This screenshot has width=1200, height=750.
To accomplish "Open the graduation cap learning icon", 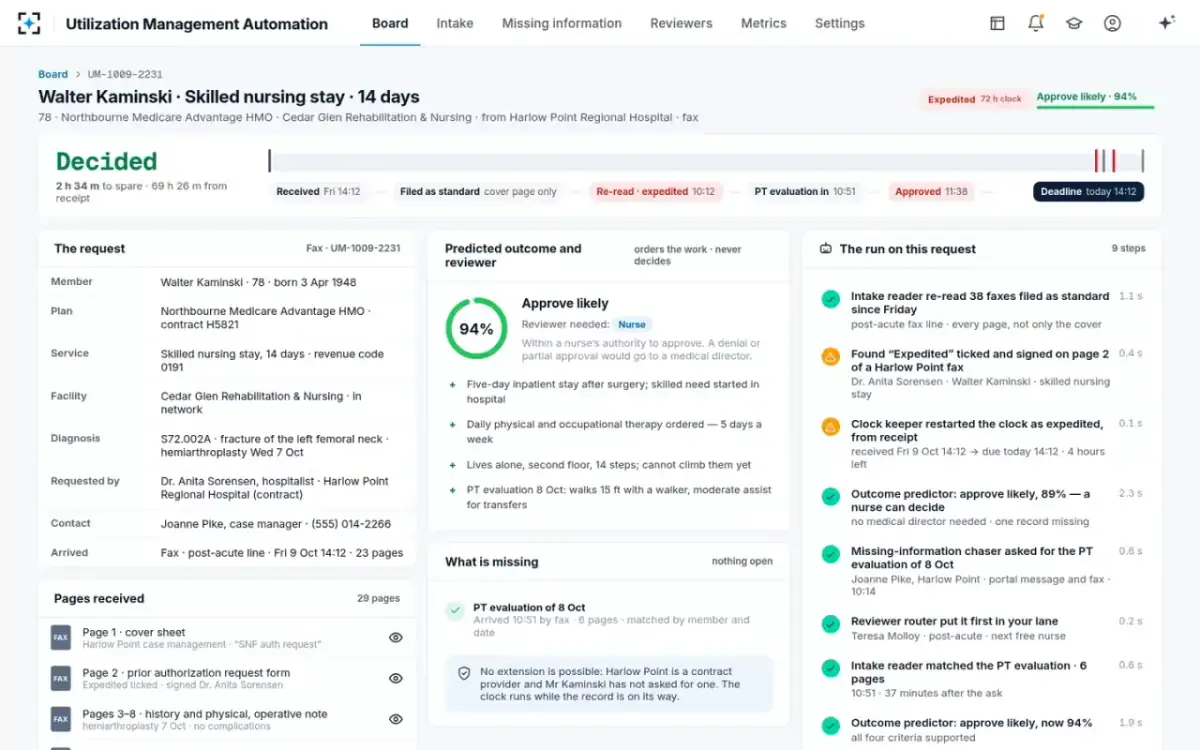I will 1074,23.
